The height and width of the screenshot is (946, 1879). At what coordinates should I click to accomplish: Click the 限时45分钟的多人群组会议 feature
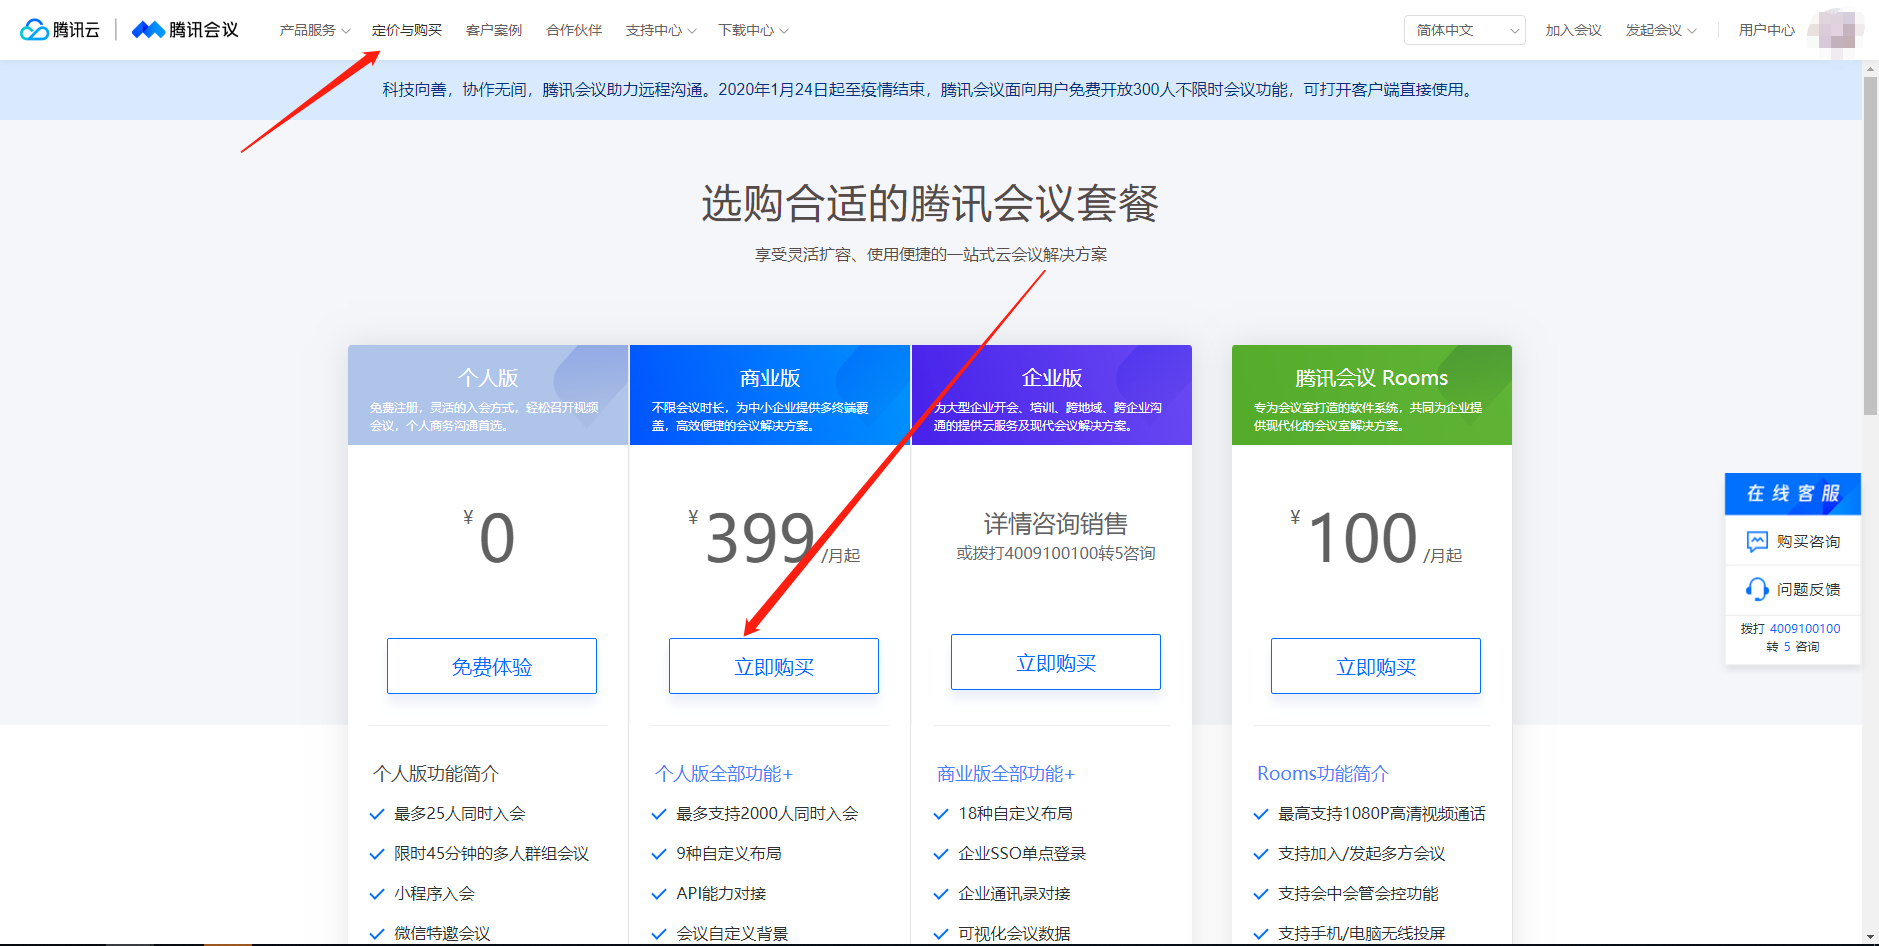point(492,853)
